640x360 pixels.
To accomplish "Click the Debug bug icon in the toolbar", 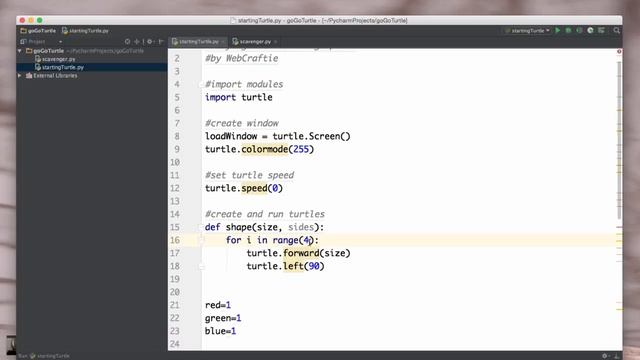I will [x=568, y=31].
